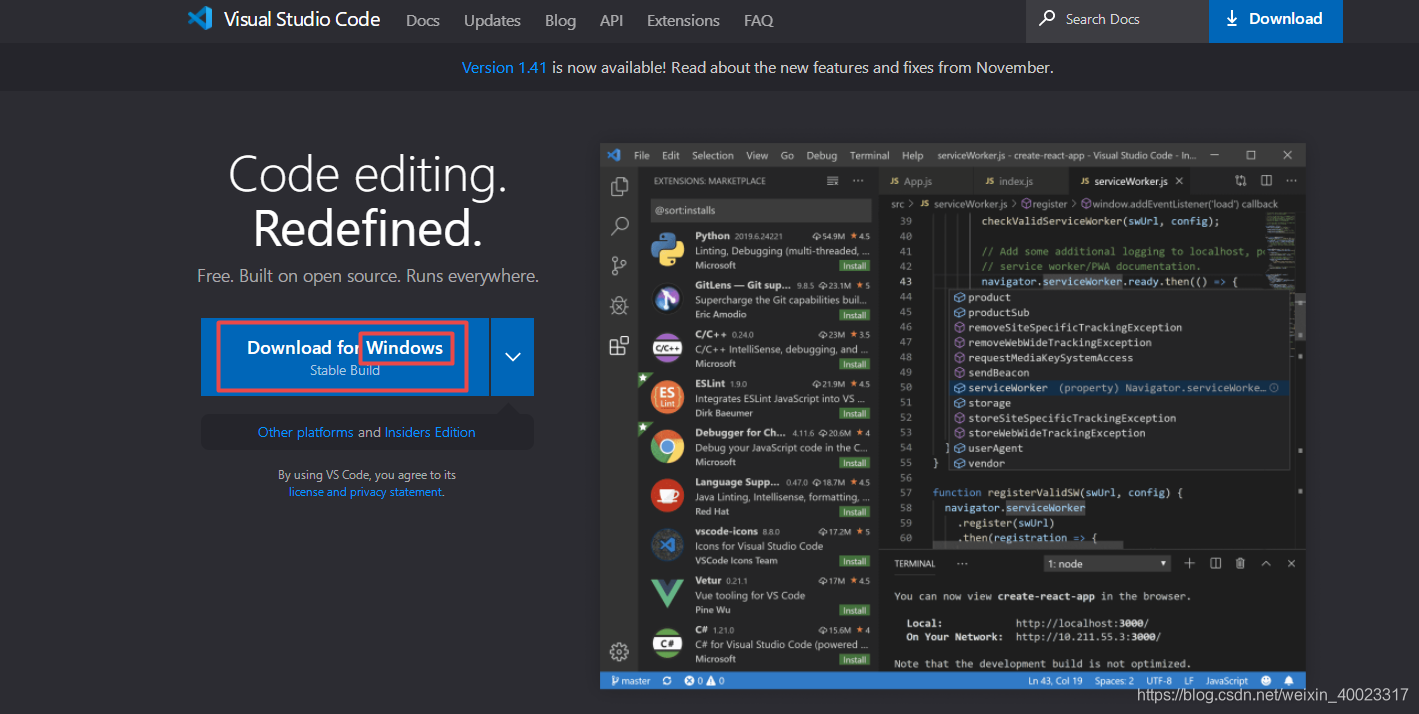
Task: Open the Search icon in the activity bar
Action: [x=620, y=226]
